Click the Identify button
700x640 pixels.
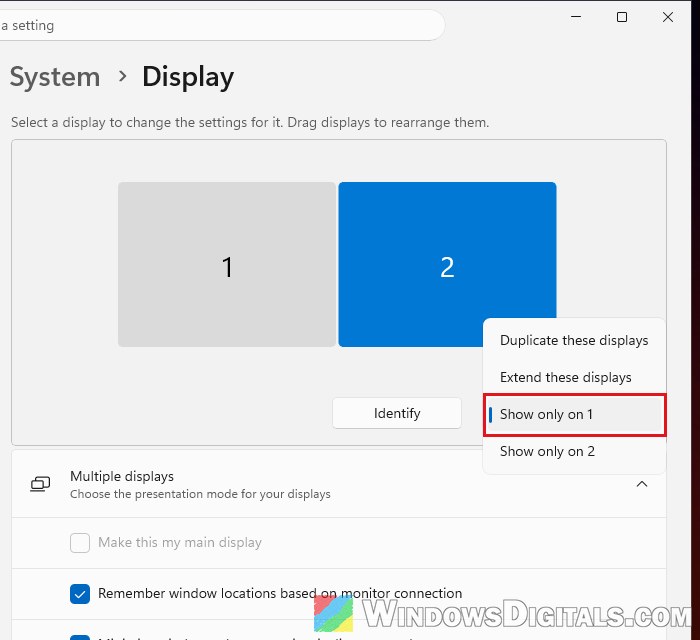pyautogui.click(x=397, y=413)
